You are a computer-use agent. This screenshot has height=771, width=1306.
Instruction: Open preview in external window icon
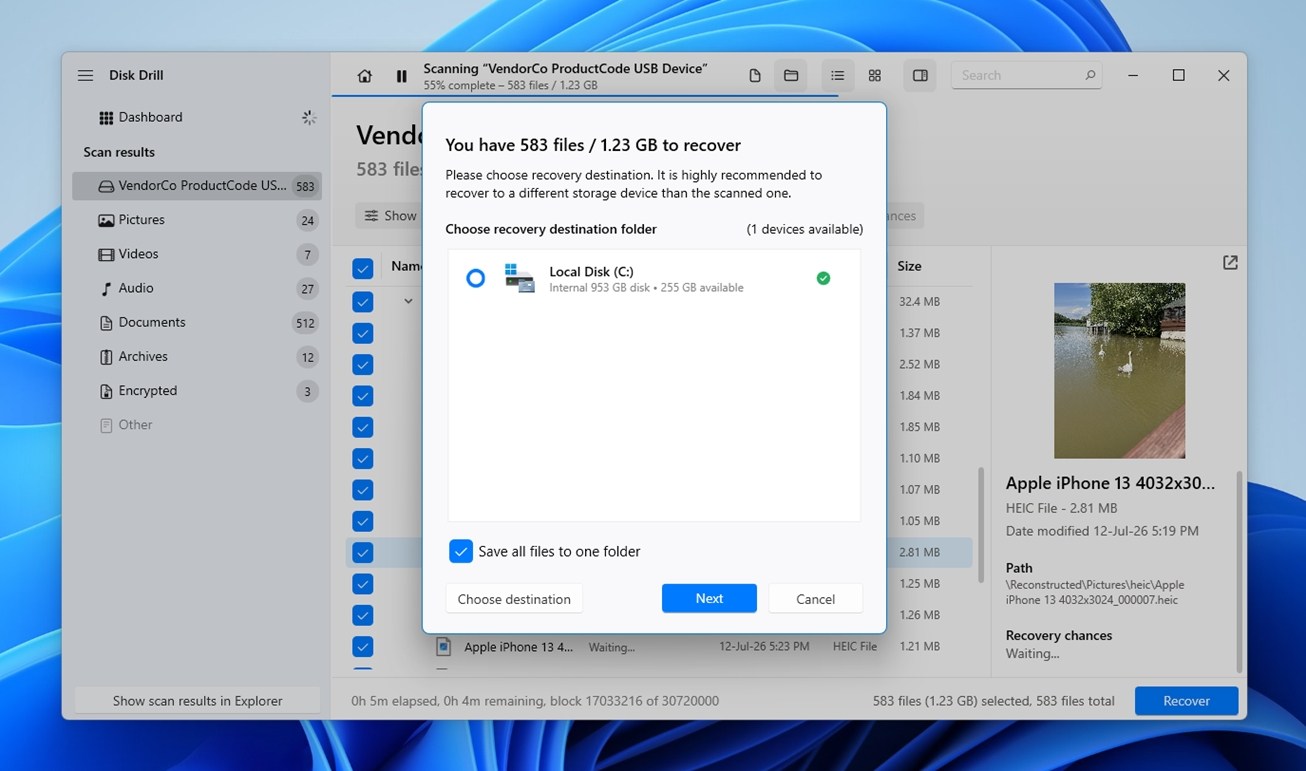coord(1230,263)
